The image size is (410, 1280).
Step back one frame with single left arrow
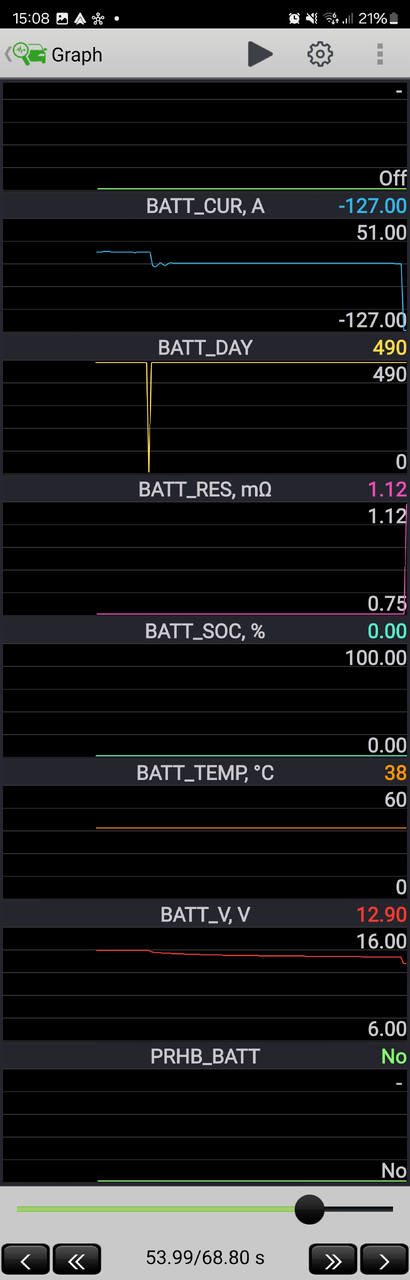coord(26,1259)
